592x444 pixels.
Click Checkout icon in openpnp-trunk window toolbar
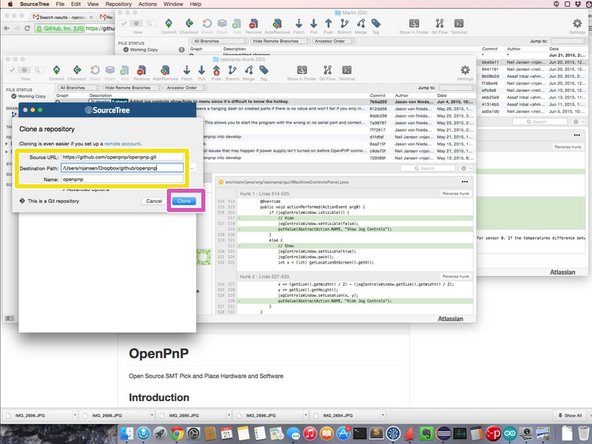(x=77, y=70)
